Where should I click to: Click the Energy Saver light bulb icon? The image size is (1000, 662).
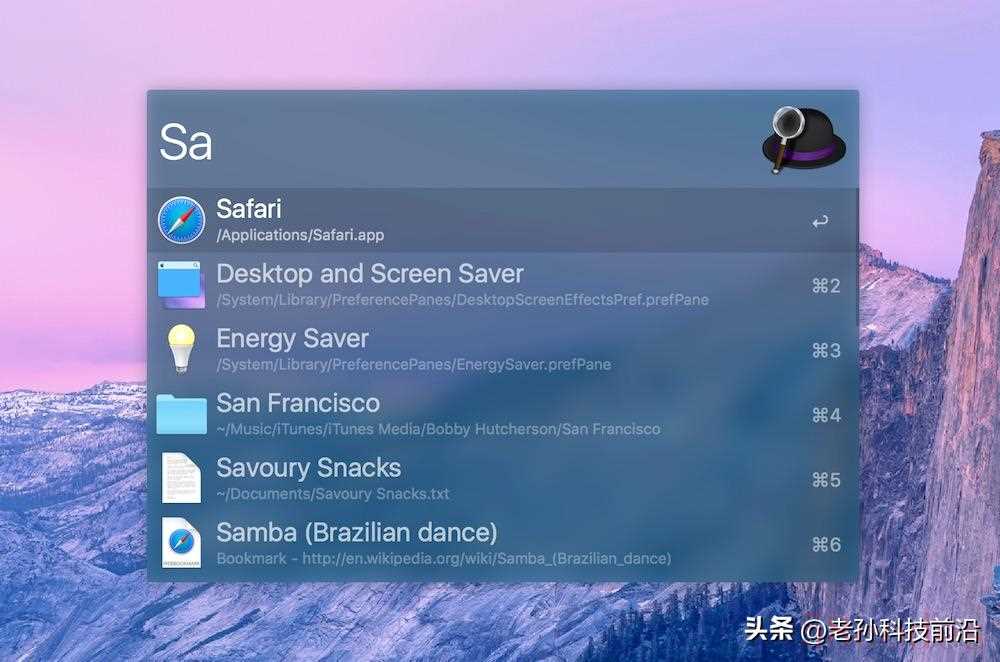click(x=181, y=349)
